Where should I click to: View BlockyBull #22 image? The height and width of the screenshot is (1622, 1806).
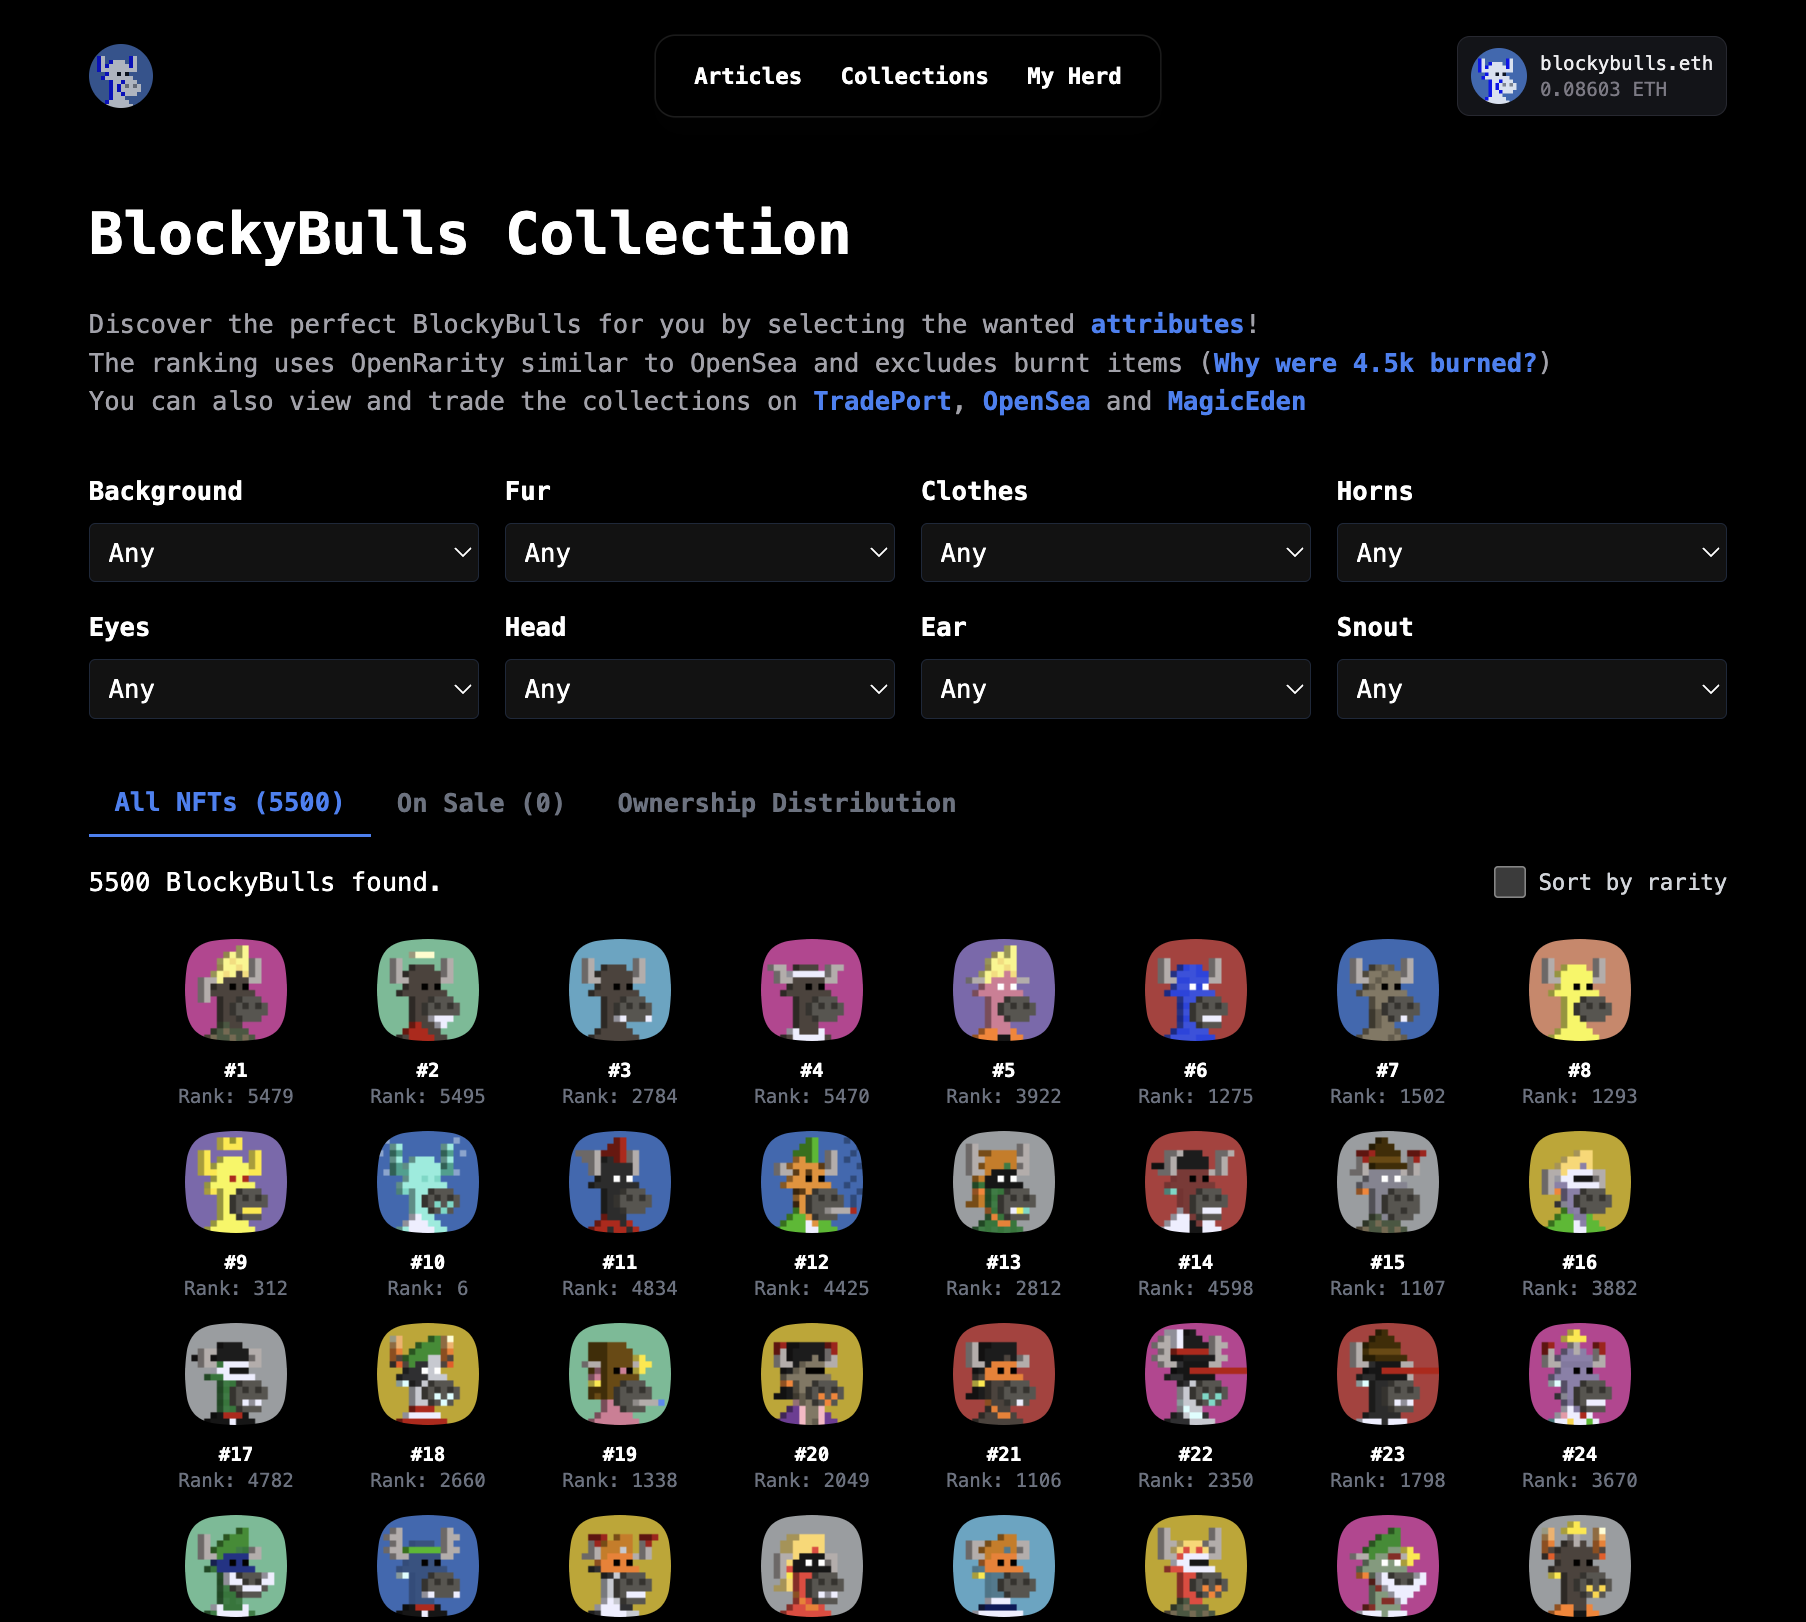coord(1196,1374)
